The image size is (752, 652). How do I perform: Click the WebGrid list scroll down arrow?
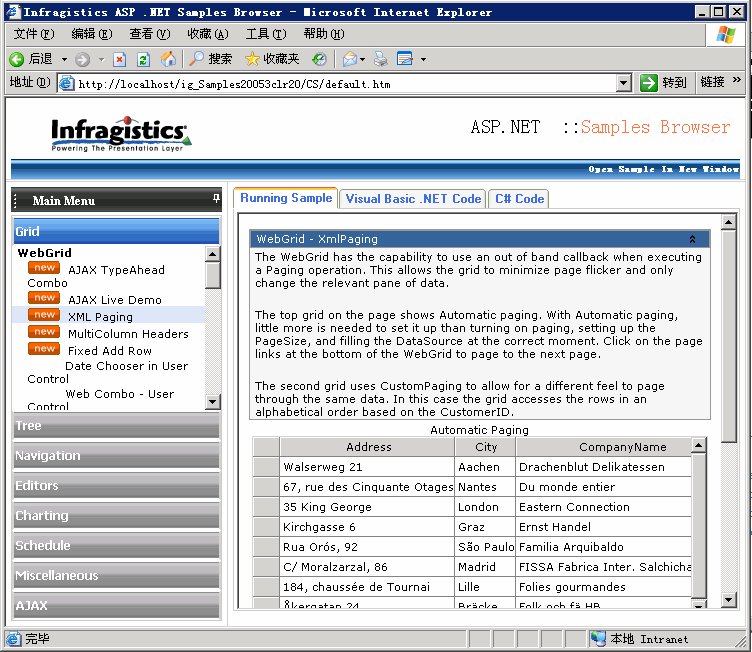[212, 402]
